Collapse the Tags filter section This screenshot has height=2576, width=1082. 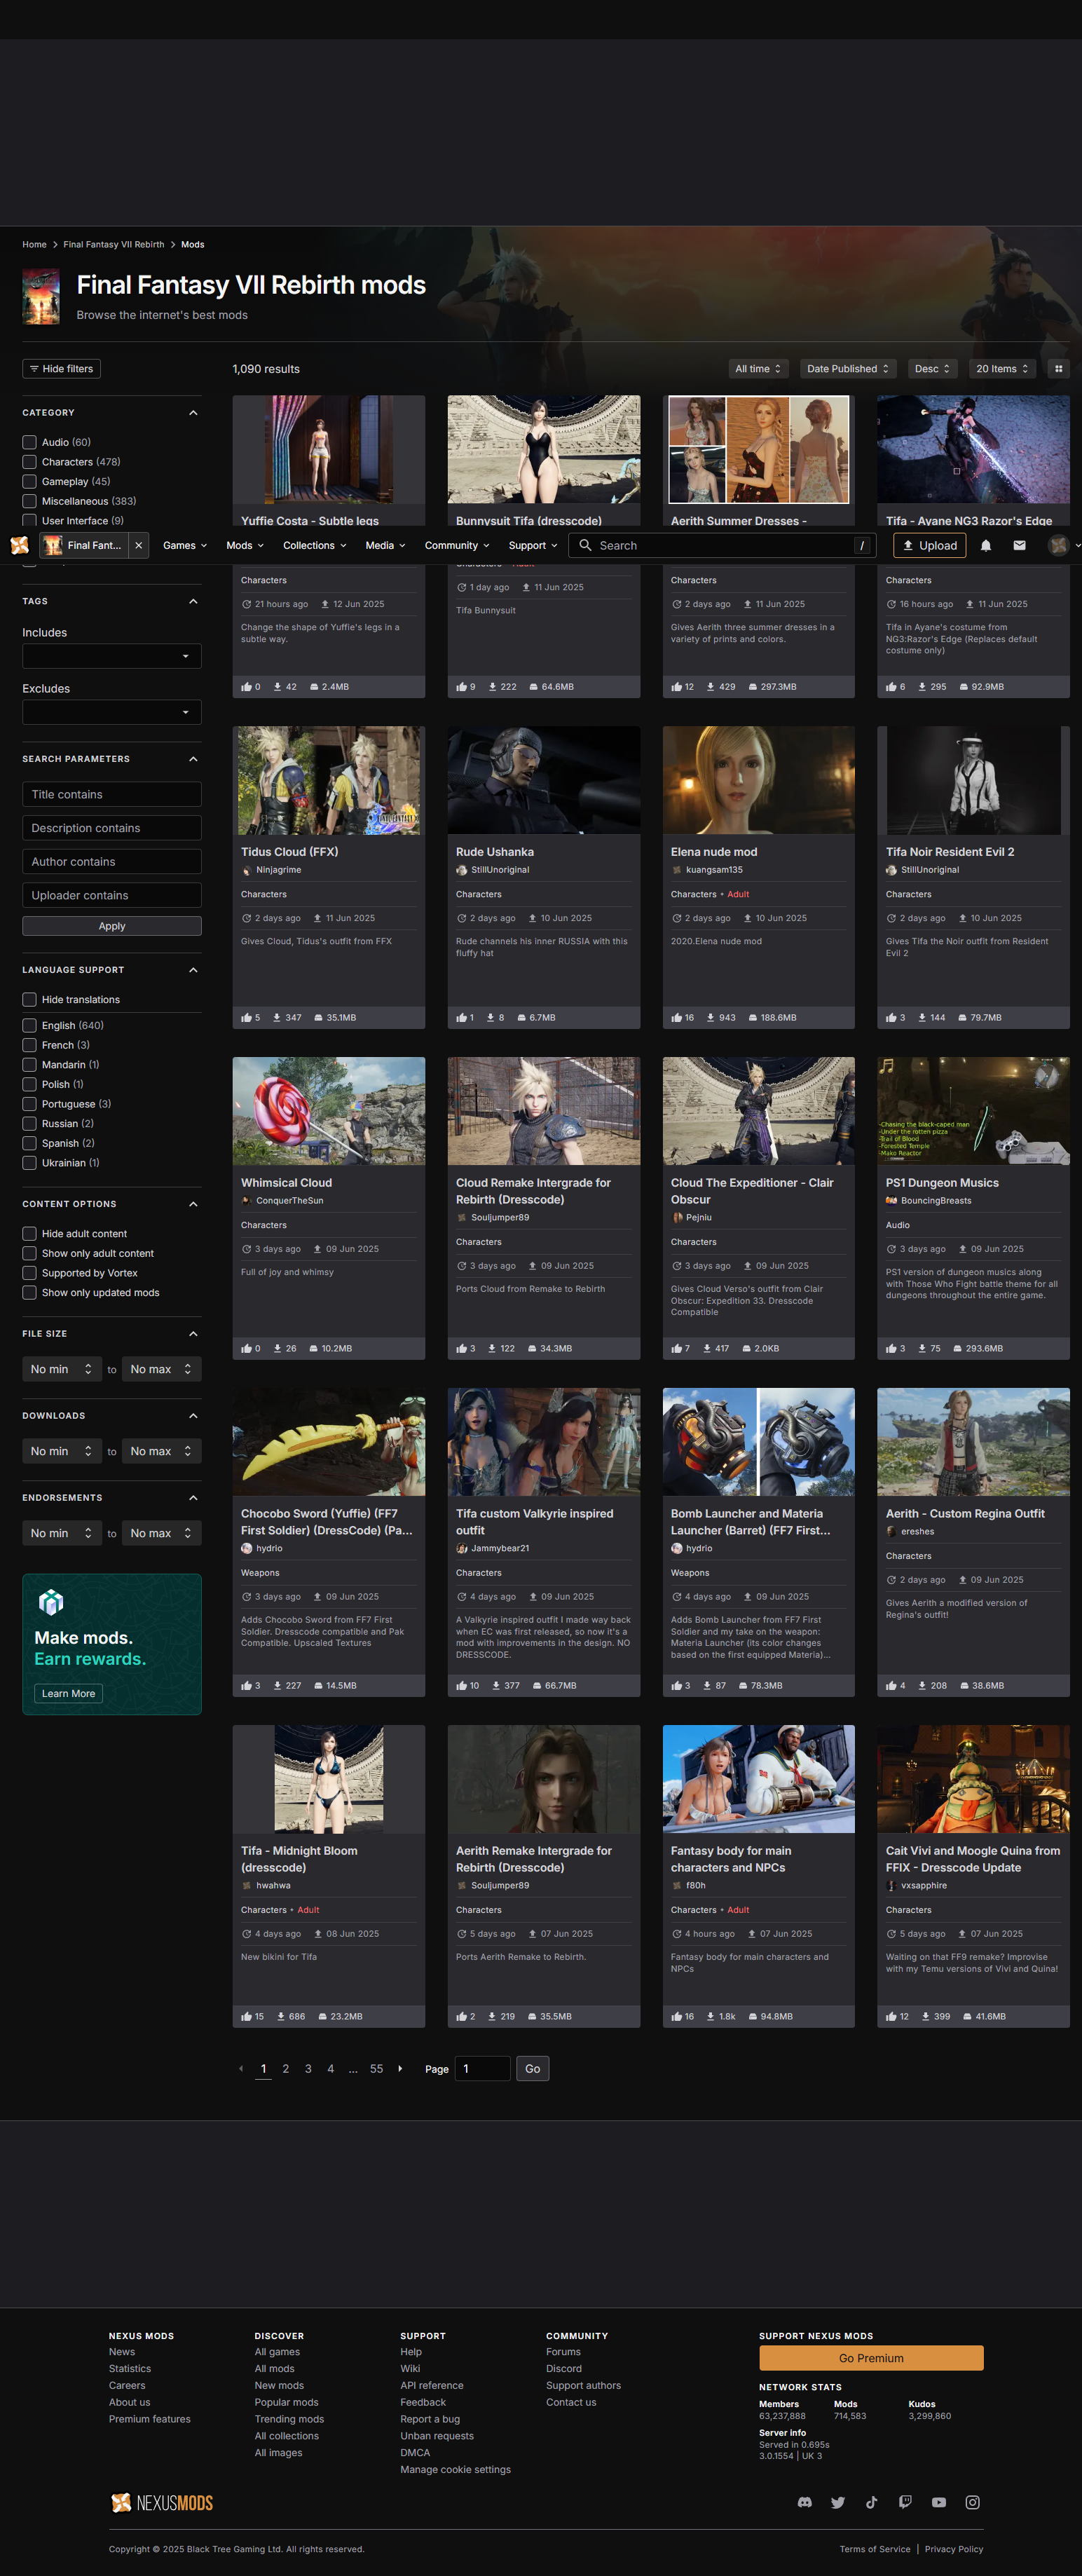pos(193,602)
